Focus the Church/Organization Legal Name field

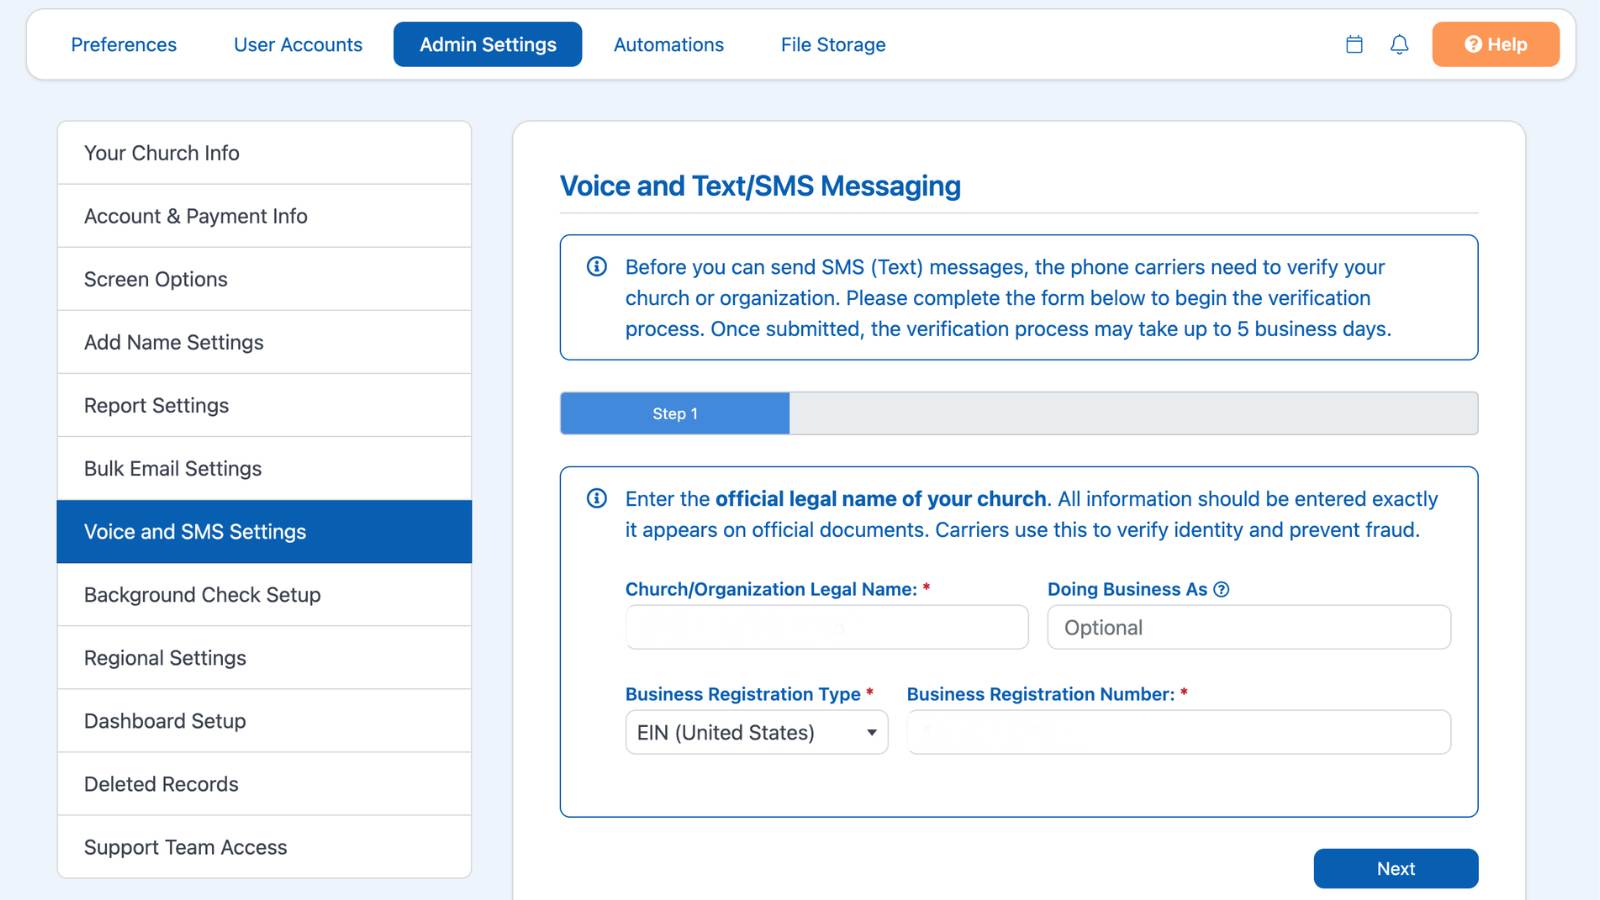(x=827, y=627)
